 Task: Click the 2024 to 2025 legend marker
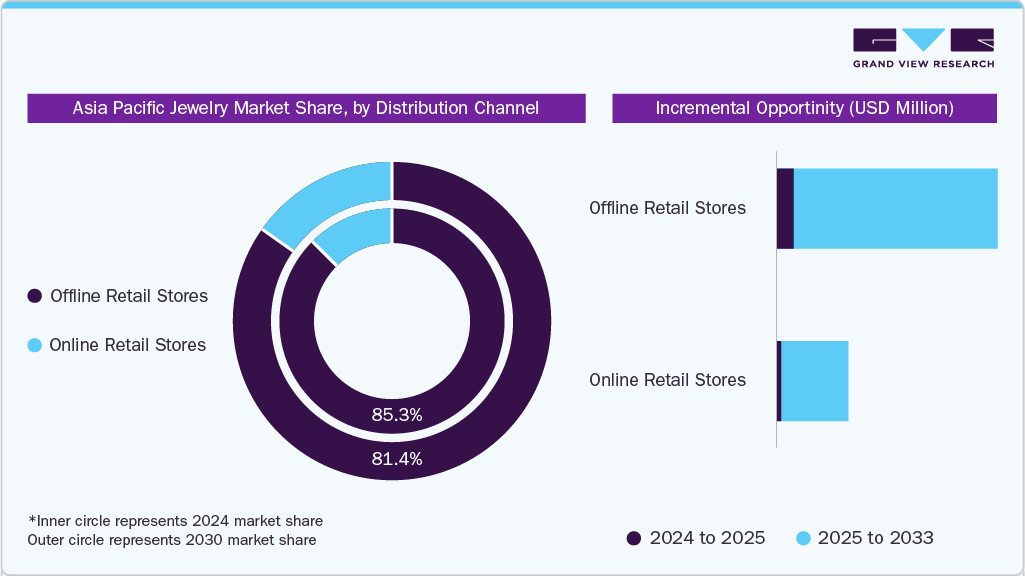(x=633, y=538)
